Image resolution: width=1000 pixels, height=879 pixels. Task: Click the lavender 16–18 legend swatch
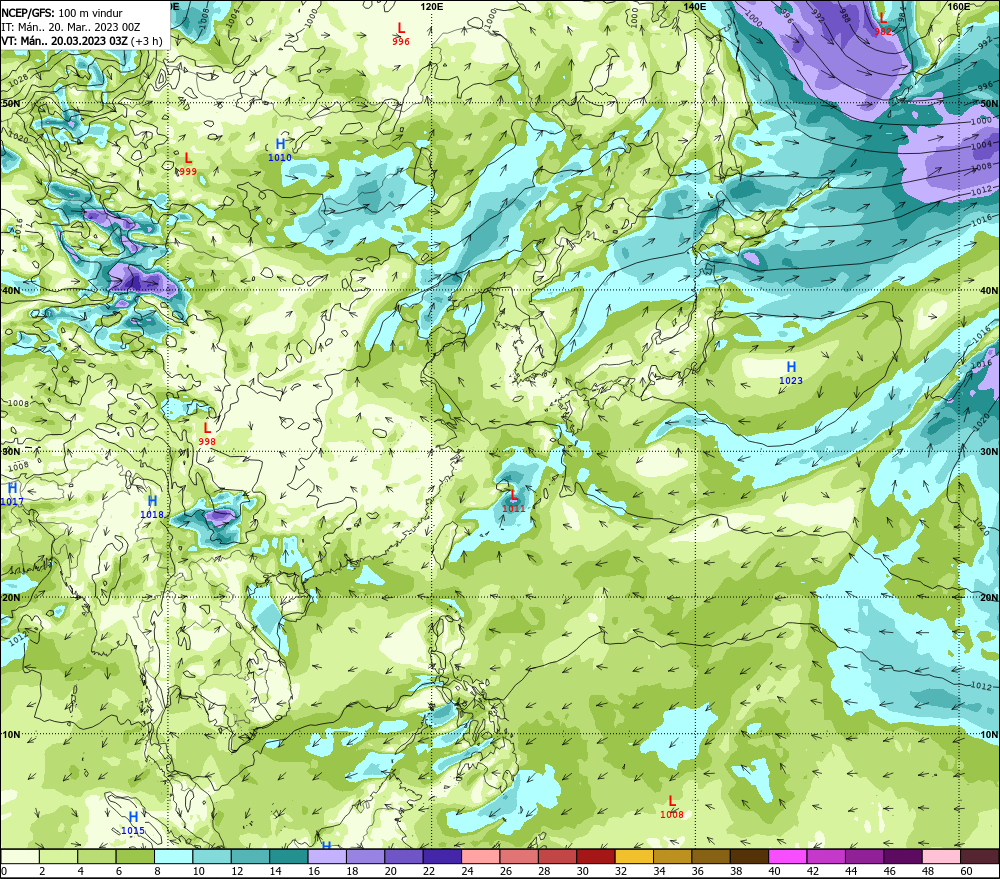point(327,856)
